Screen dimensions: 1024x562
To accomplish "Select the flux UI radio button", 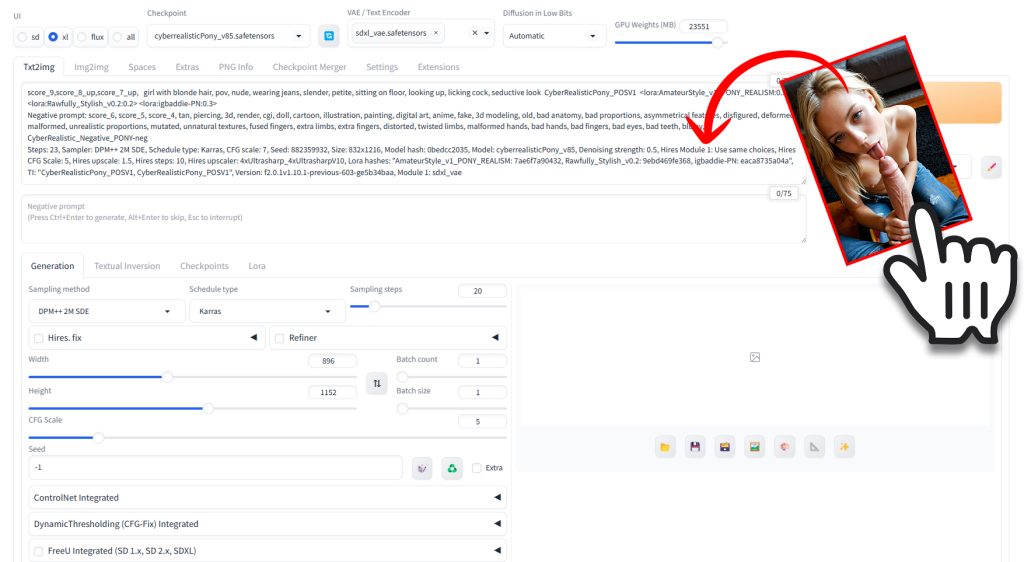I will tap(83, 37).
